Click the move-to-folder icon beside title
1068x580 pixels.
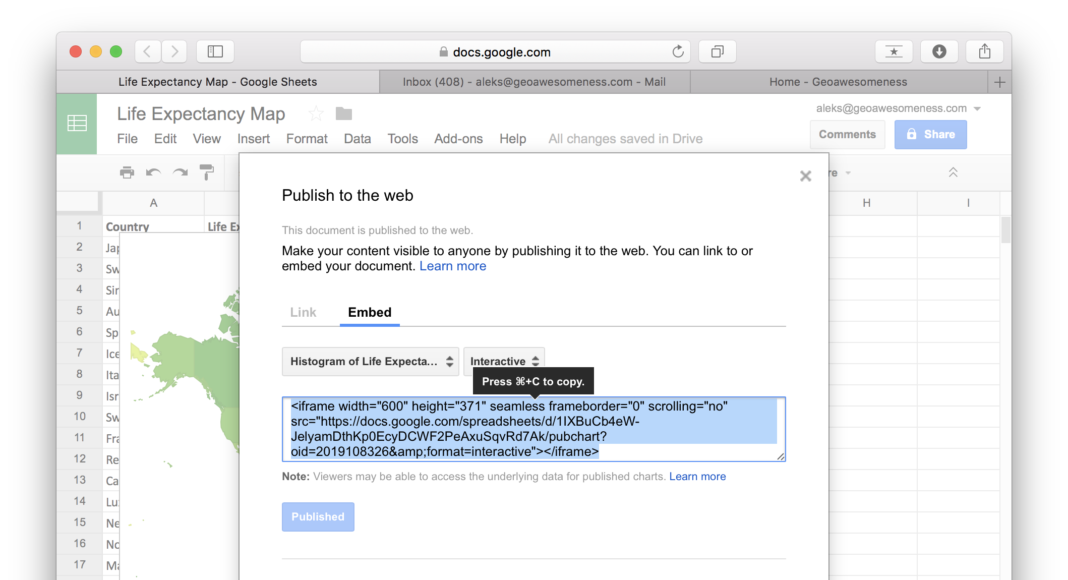pyautogui.click(x=344, y=114)
